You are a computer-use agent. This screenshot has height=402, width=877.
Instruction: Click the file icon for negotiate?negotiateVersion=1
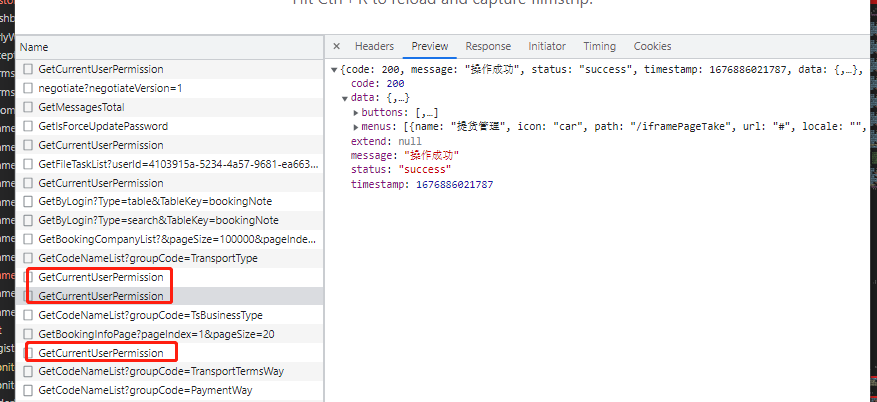[x=28, y=88]
